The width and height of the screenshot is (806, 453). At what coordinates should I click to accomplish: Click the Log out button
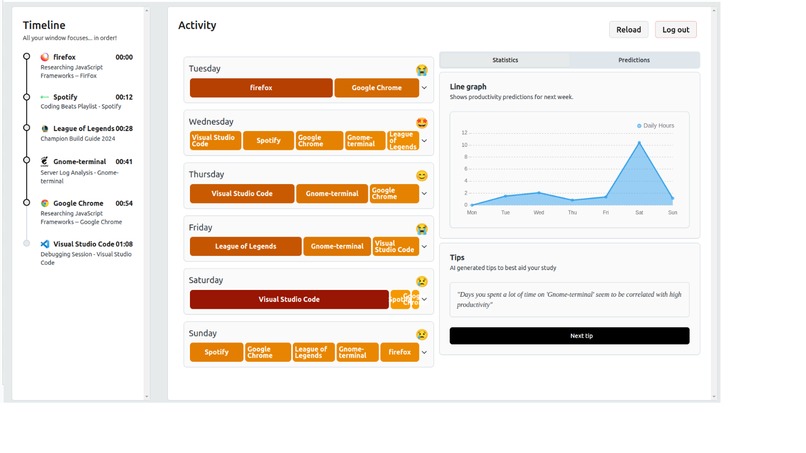click(675, 30)
